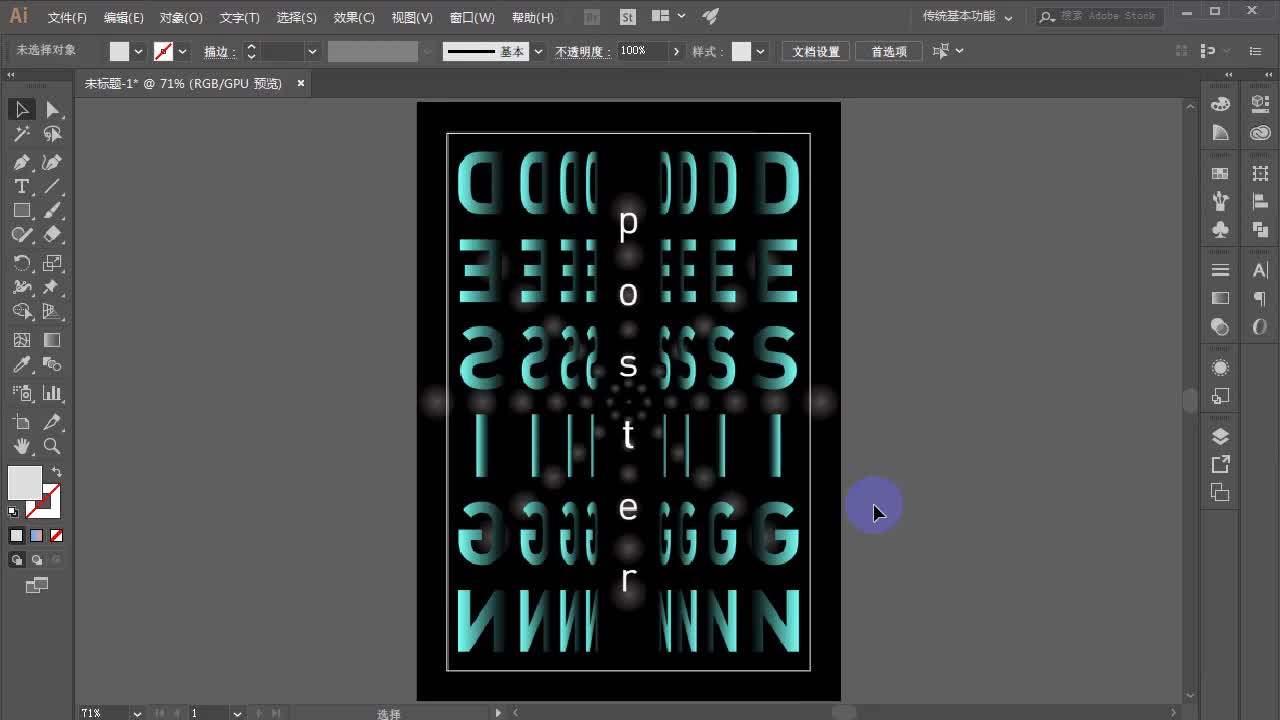Swap fill and stroke colors
Image resolution: width=1280 pixels, height=720 pixels.
57,472
